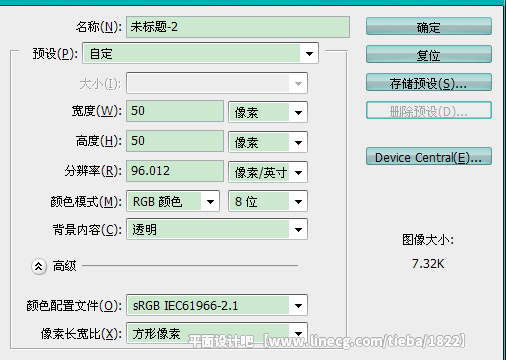
Task: Click the 名称 field containing 未标题-2
Action: tap(238, 27)
